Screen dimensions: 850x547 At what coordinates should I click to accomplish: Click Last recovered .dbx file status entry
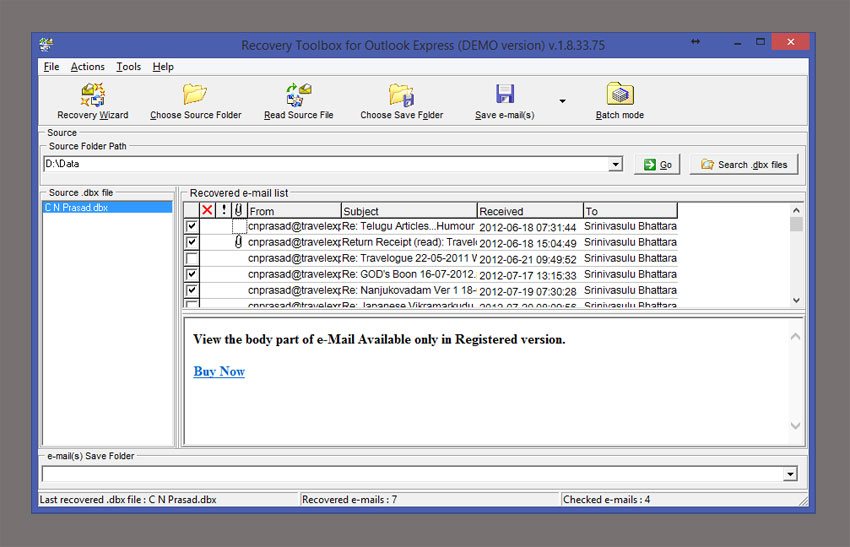[168, 499]
